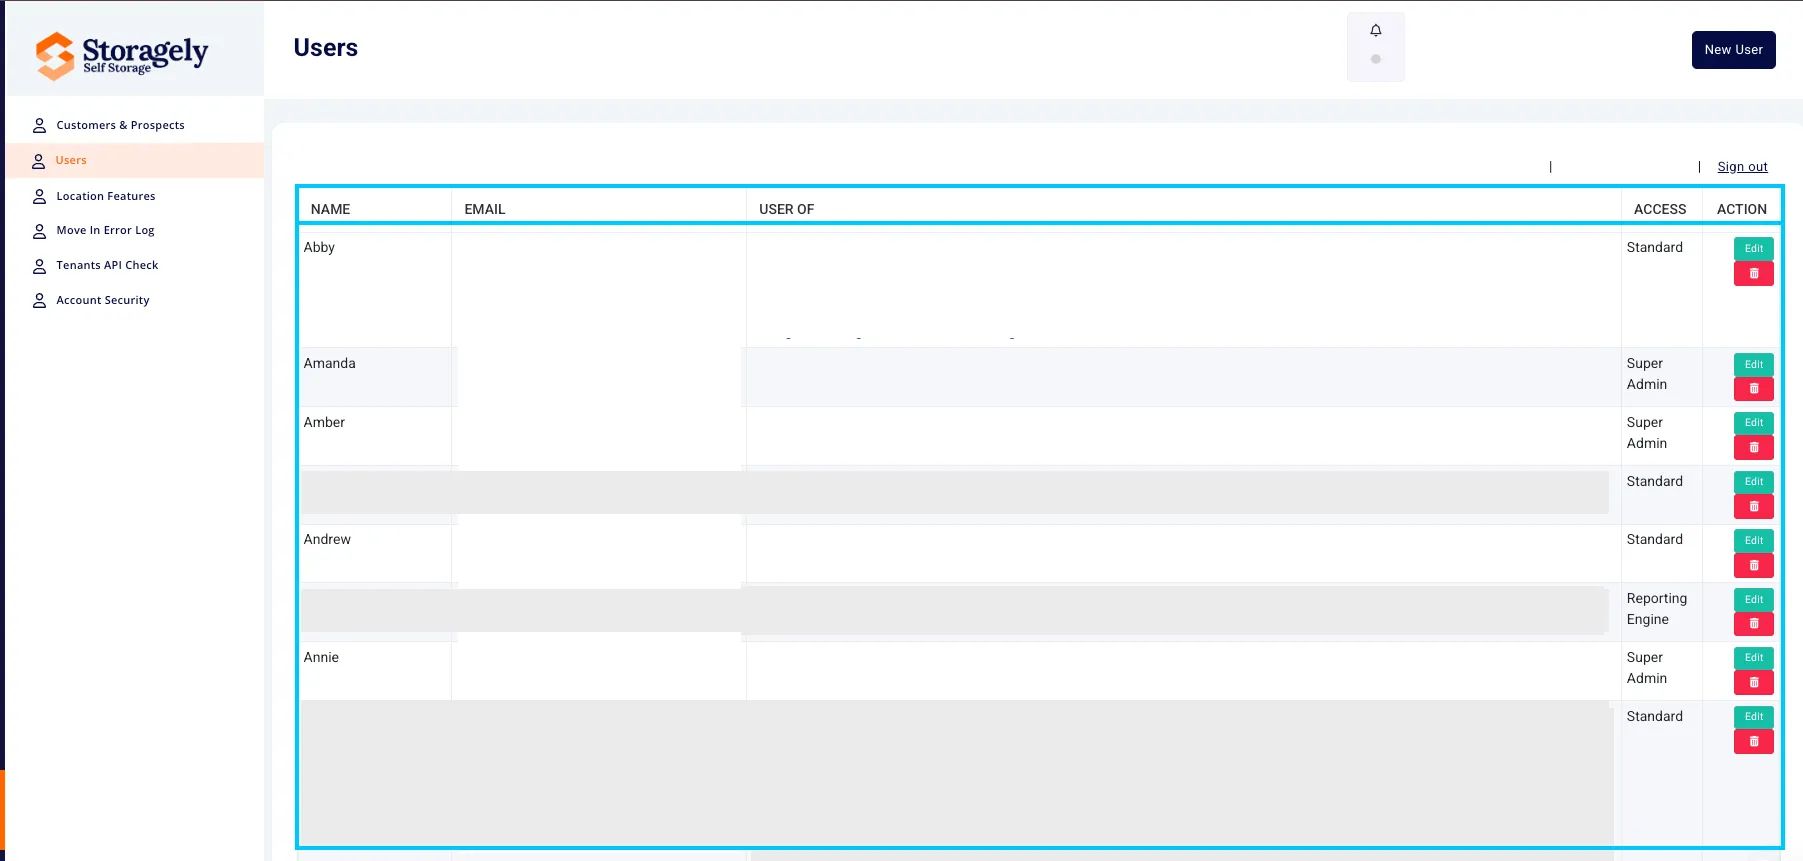1803x861 pixels.
Task: Click the person icon beside Account Security
Action: [39, 300]
